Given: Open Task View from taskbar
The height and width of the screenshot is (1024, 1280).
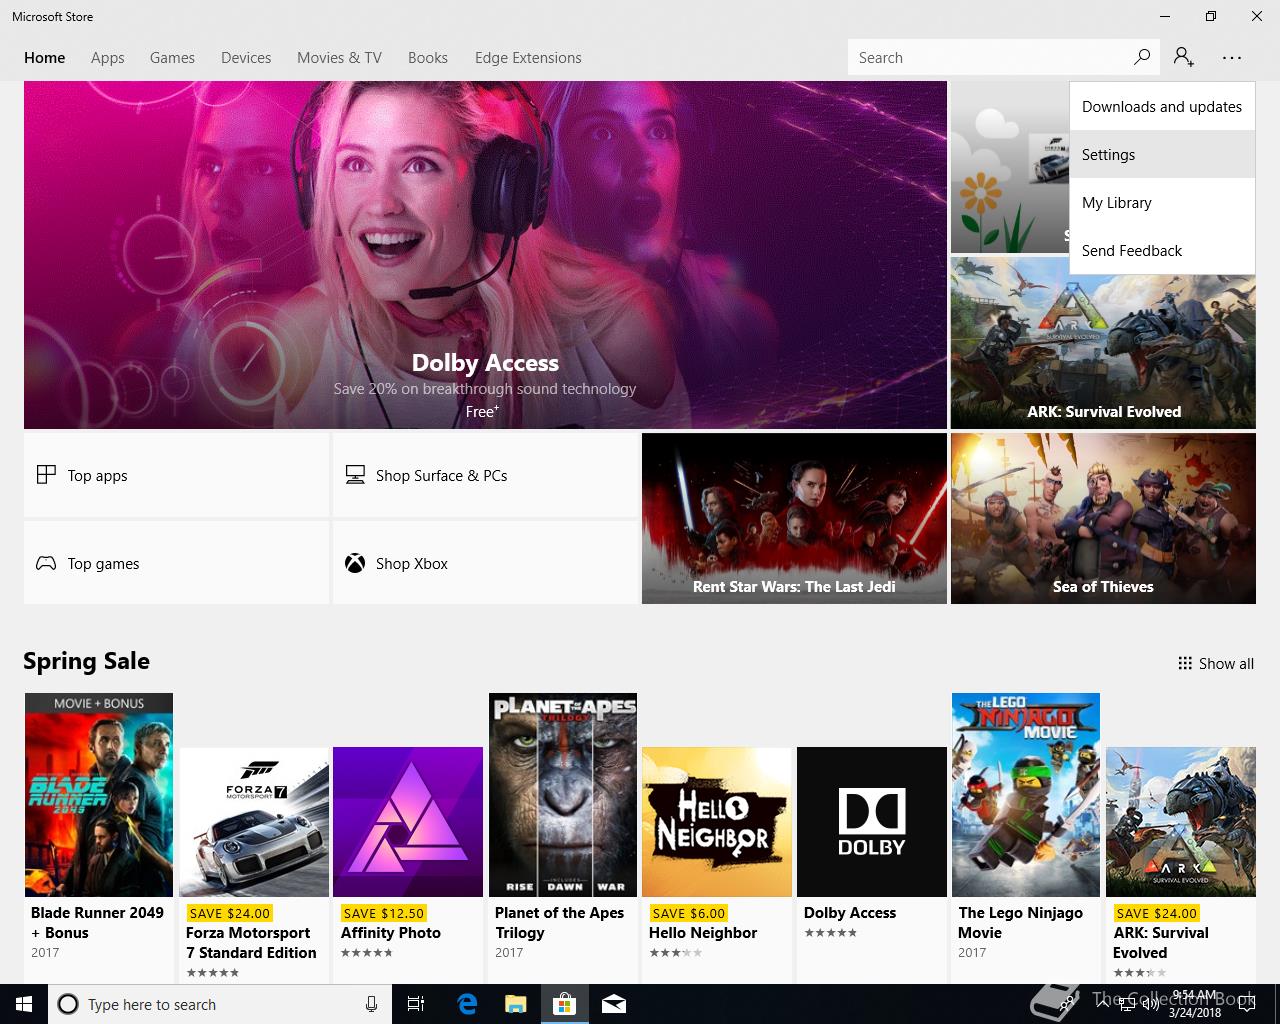Looking at the screenshot, I should click(416, 1004).
